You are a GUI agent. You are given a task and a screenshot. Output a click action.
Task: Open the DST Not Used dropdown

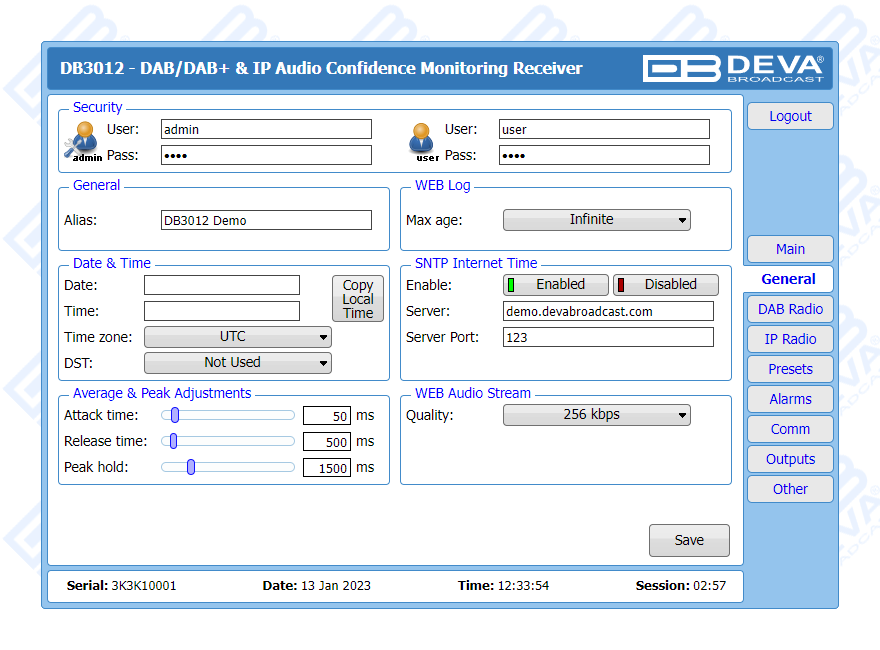pyautogui.click(x=238, y=363)
